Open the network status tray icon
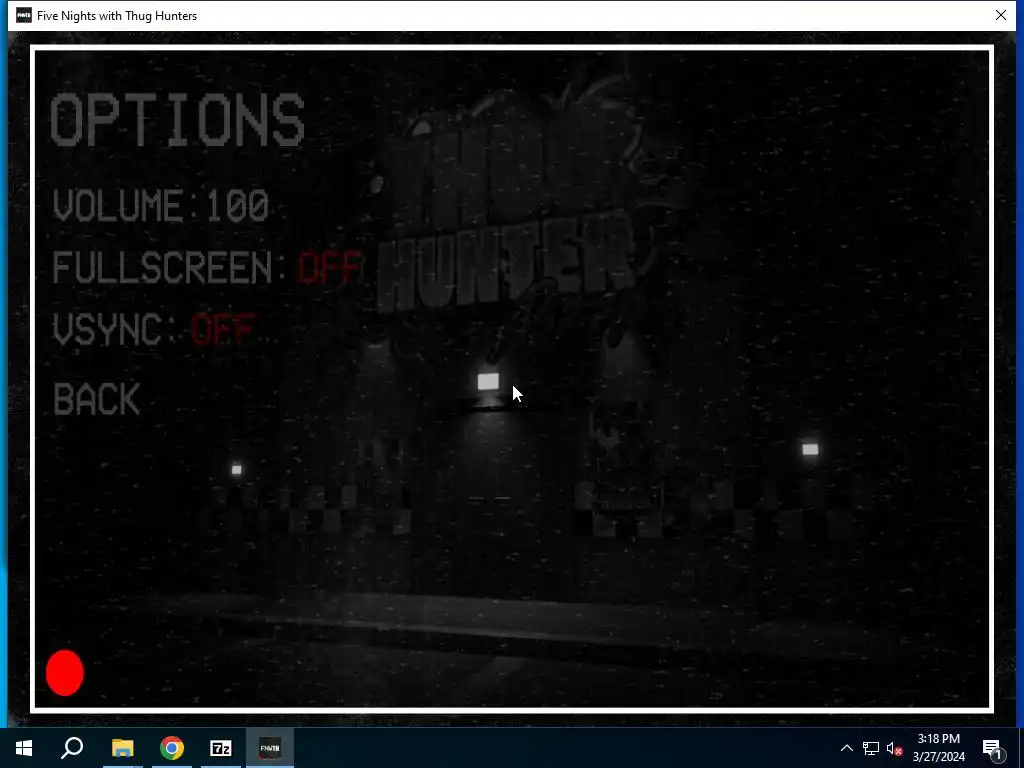The width and height of the screenshot is (1024, 768). [x=871, y=748]
